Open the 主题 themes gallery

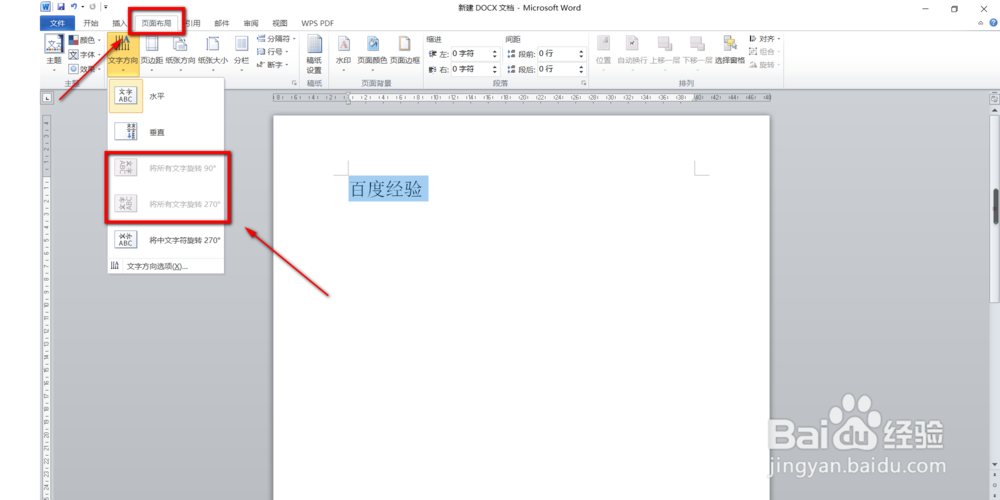pyautogui.click(x=54, y=54)
